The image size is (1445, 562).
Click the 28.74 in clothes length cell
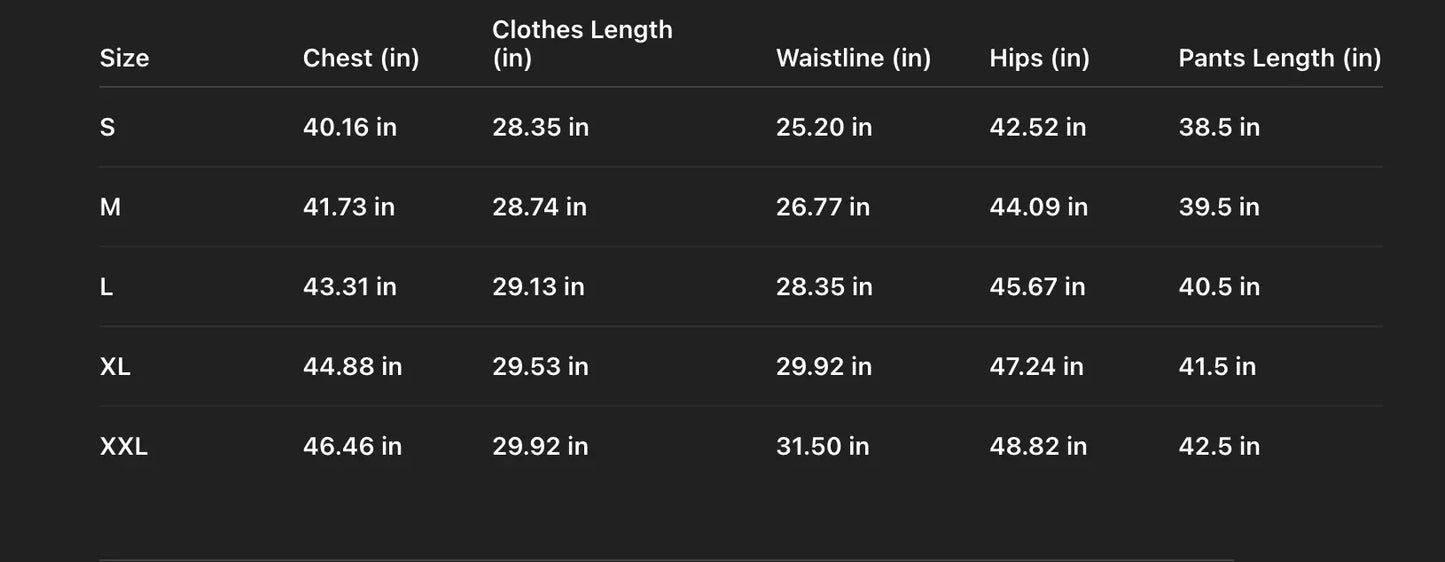[539, 207]
